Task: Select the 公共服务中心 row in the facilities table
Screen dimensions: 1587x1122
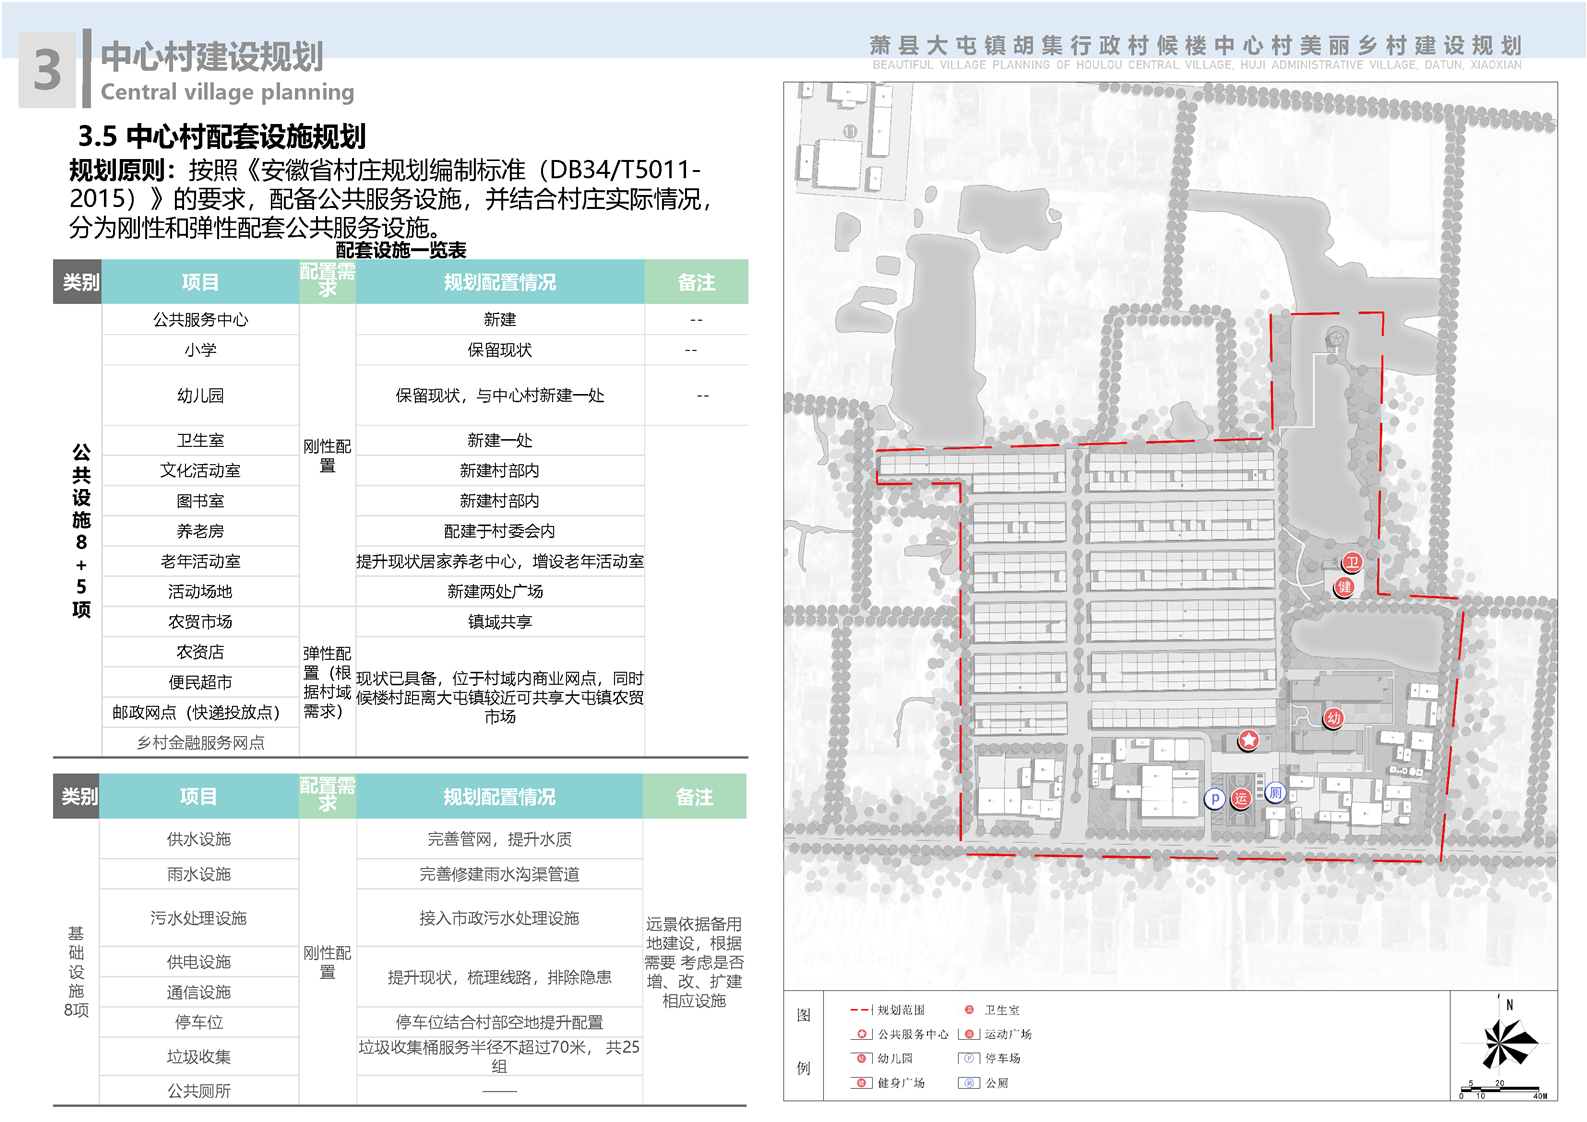Action: (x=200, y=320)
